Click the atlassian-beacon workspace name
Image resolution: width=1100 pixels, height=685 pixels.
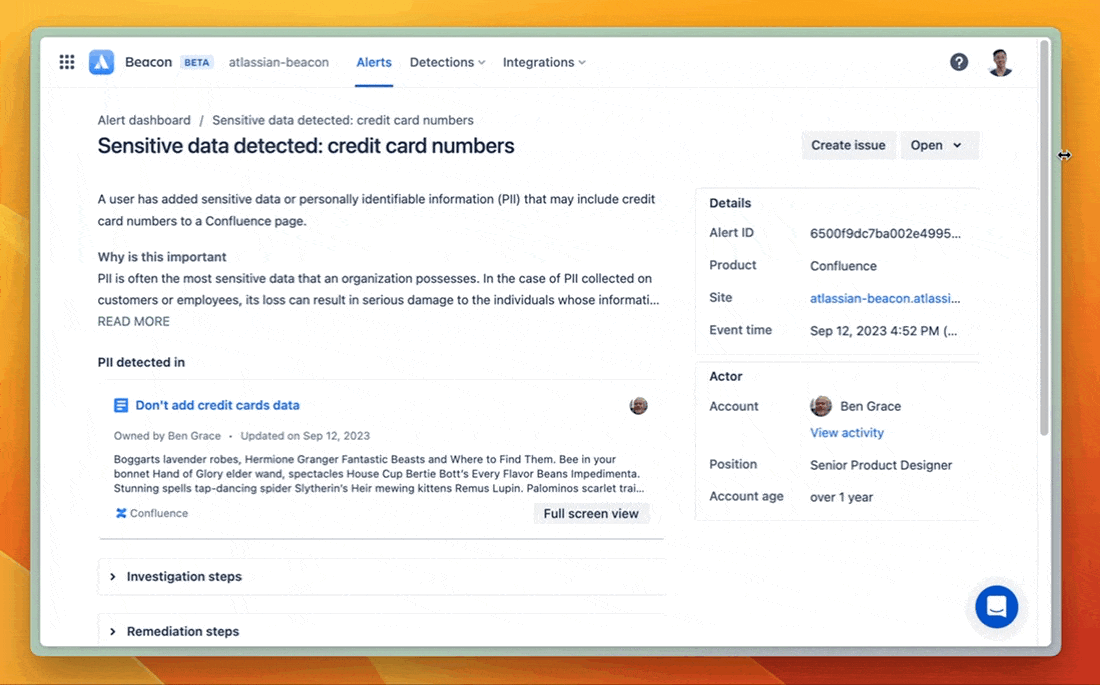(x=279, y=62)
